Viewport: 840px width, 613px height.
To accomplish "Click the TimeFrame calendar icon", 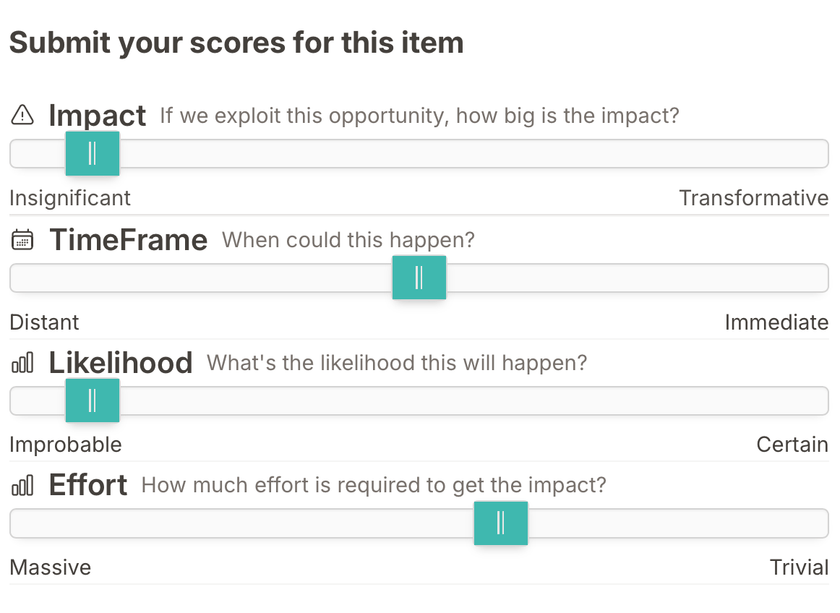I will click(22, 240).
